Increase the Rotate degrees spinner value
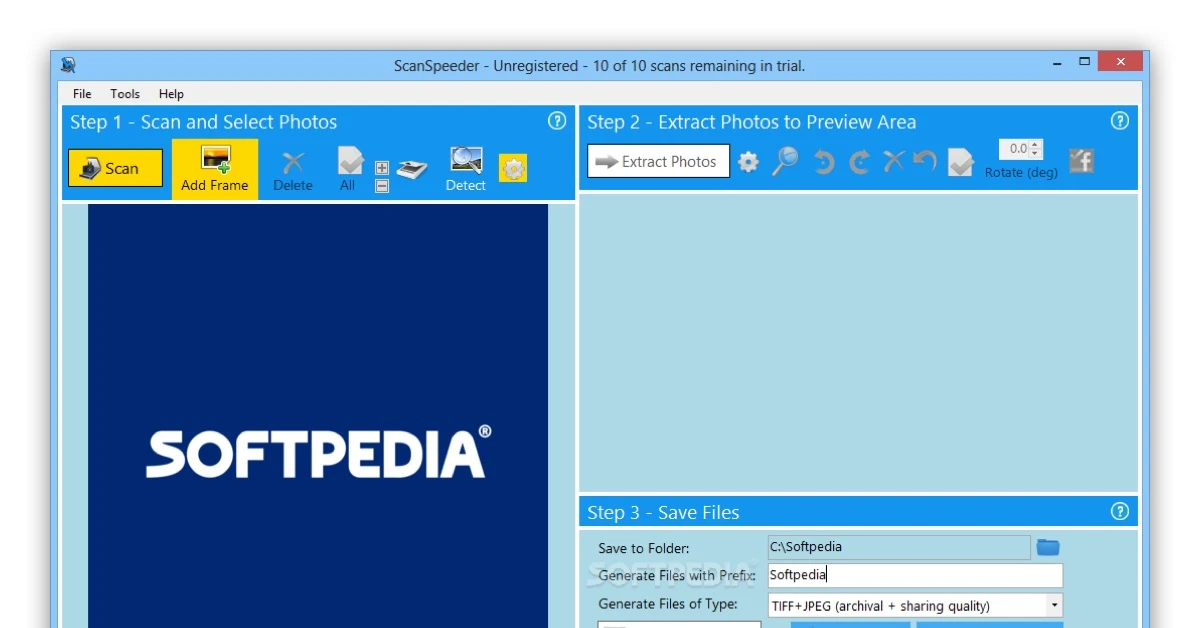The width and height of the screenshot is (1200, 628). [1036, 144]
